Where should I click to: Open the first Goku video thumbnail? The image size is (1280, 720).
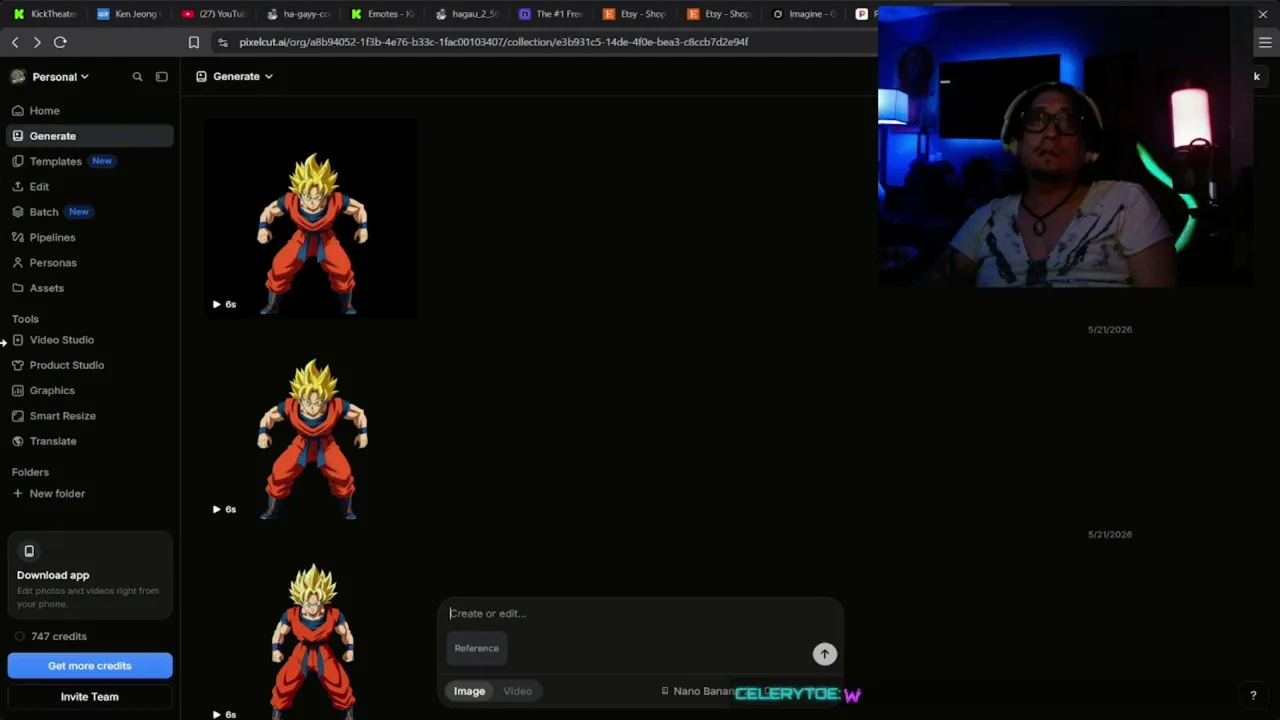click(x=312, y=219)
